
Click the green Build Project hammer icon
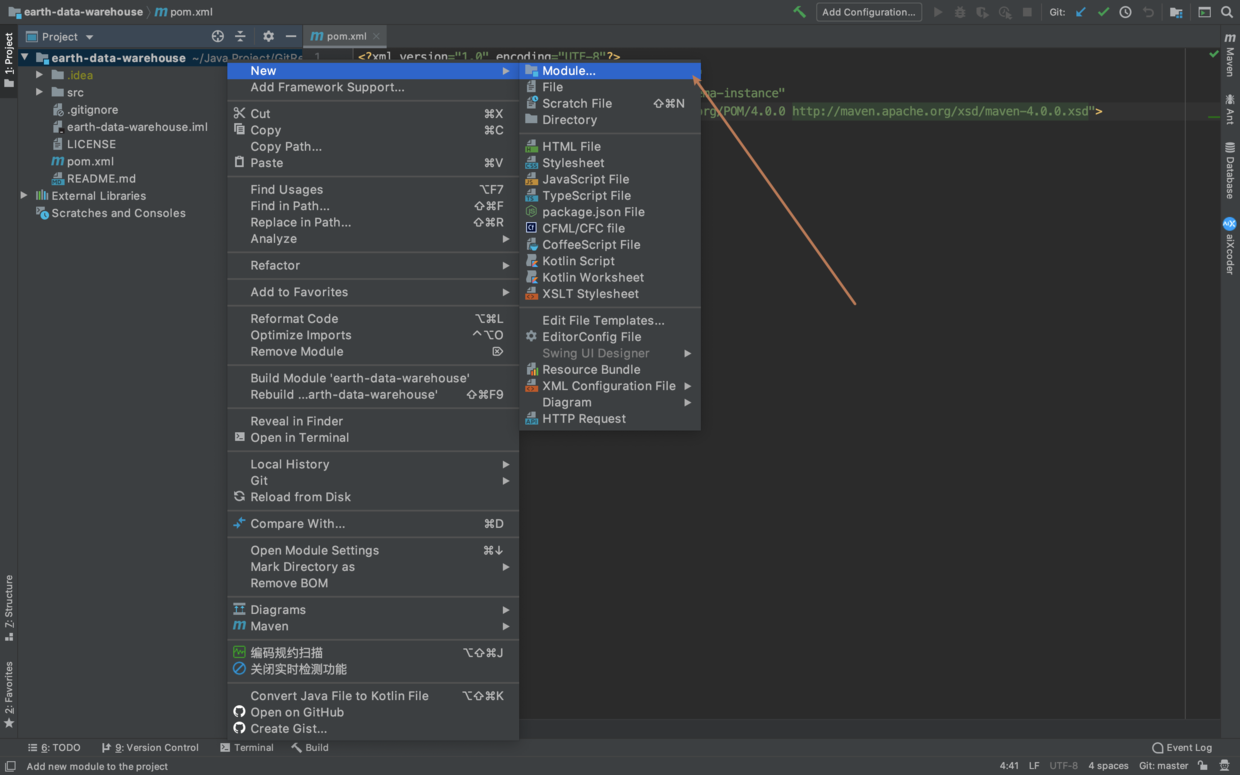(x=799, y=12)
